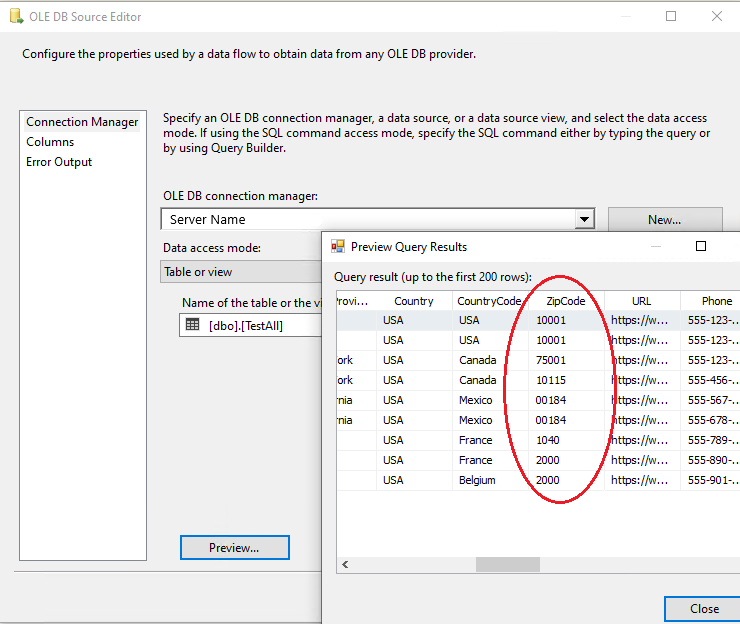Switch to the Columns page

tap(50, 142)
